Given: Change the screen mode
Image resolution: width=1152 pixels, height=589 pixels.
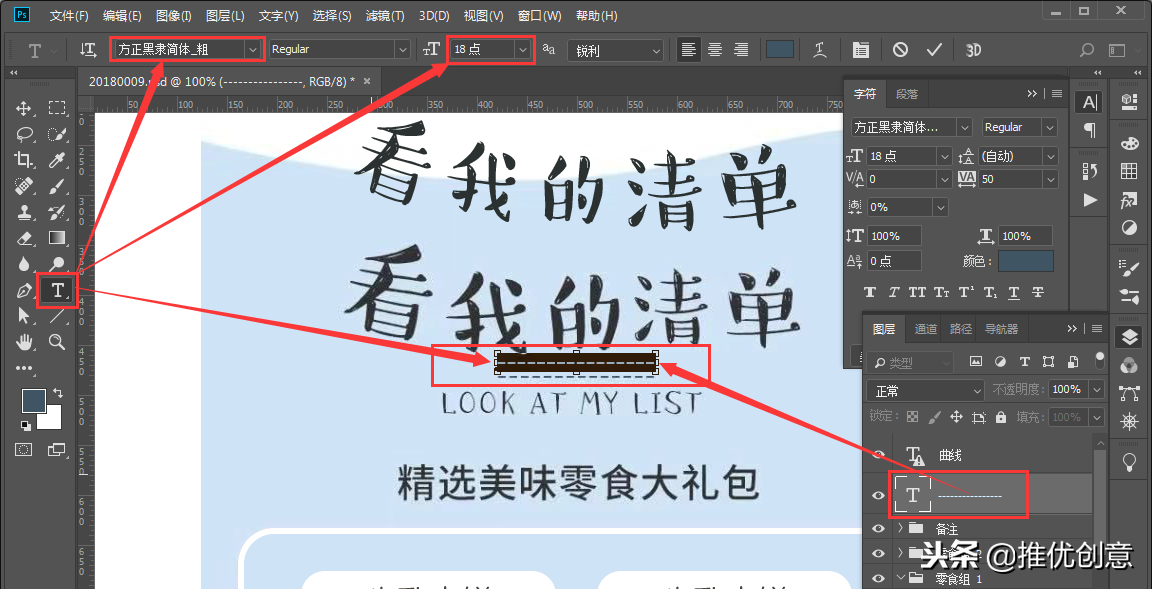Looking at the screenshot, I should point(57,449).
